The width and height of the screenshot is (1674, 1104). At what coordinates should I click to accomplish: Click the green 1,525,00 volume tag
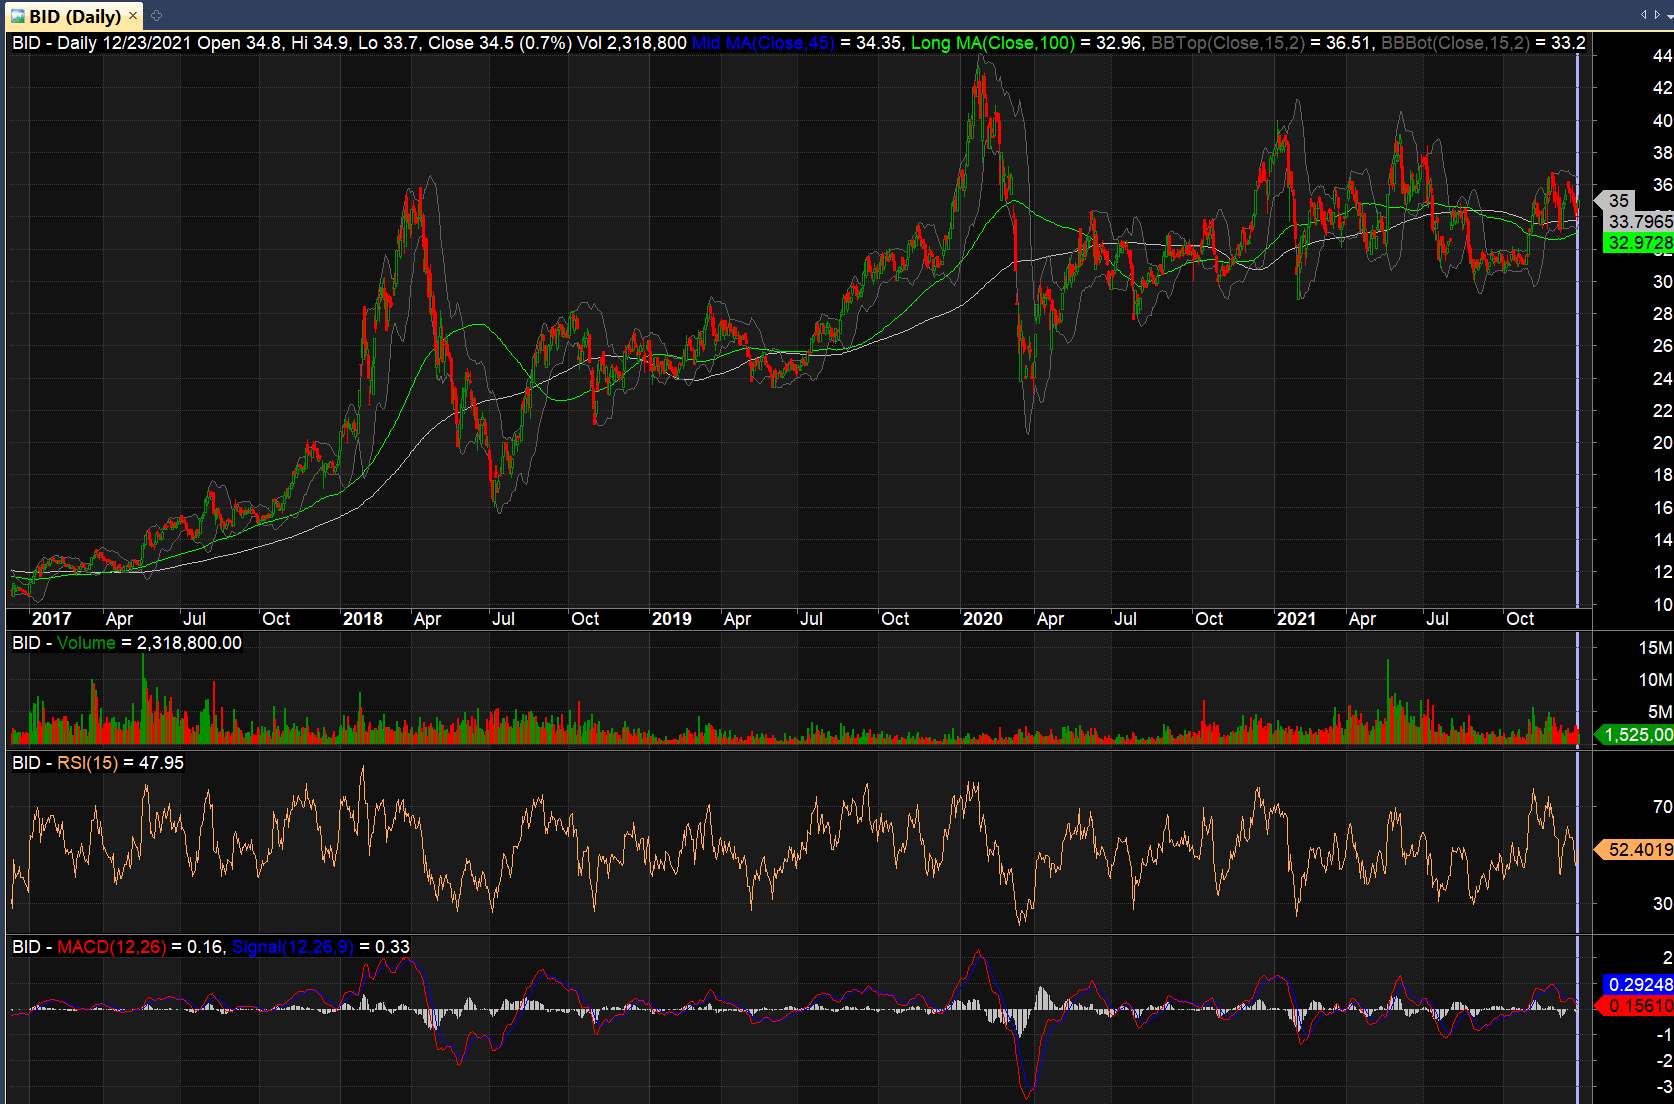click(1635, 734)
